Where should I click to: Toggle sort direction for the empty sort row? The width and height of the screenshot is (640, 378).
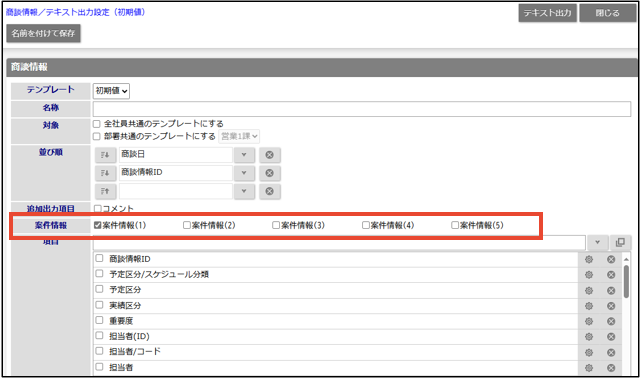pos(105,191)
